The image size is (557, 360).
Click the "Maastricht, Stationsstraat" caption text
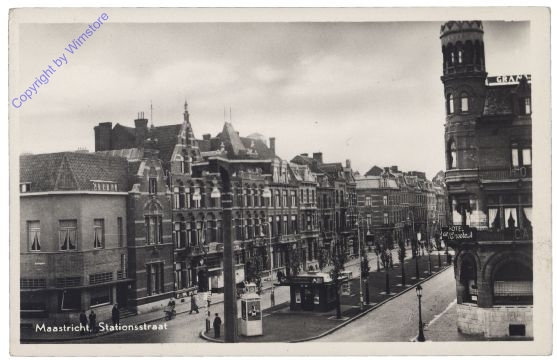[101, 327]
